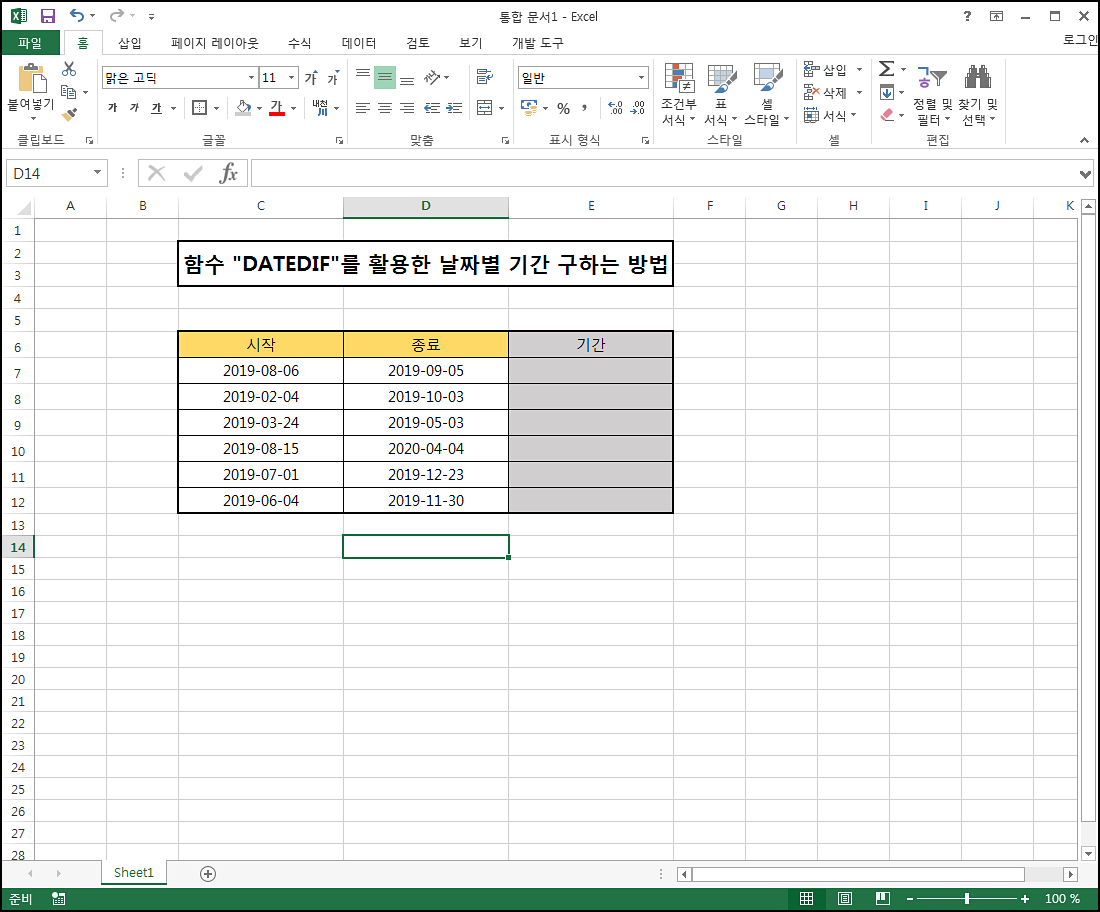This screenshot has height=912, width=1100.
Task: Expand the Name Box dropdown arrow
Action: [98, 173]
